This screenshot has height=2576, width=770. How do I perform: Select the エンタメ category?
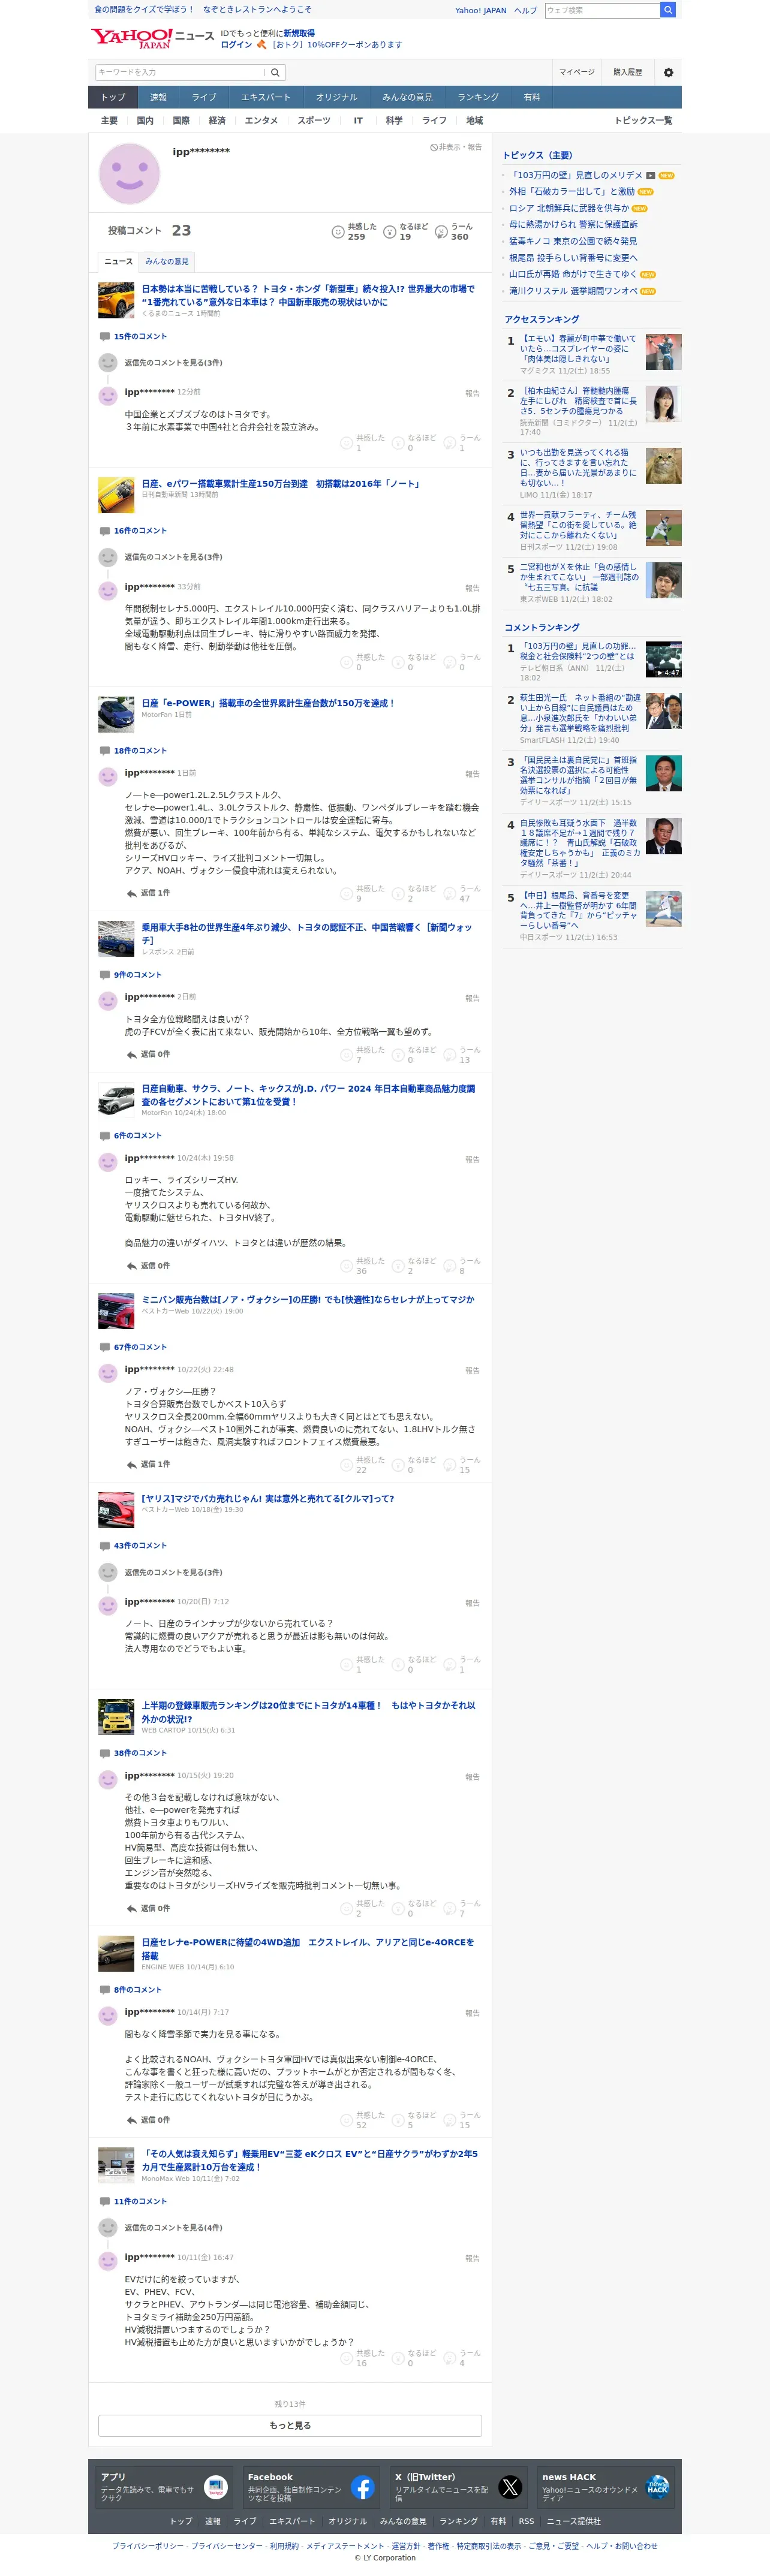pyautogui.click(x=261, y=121)
